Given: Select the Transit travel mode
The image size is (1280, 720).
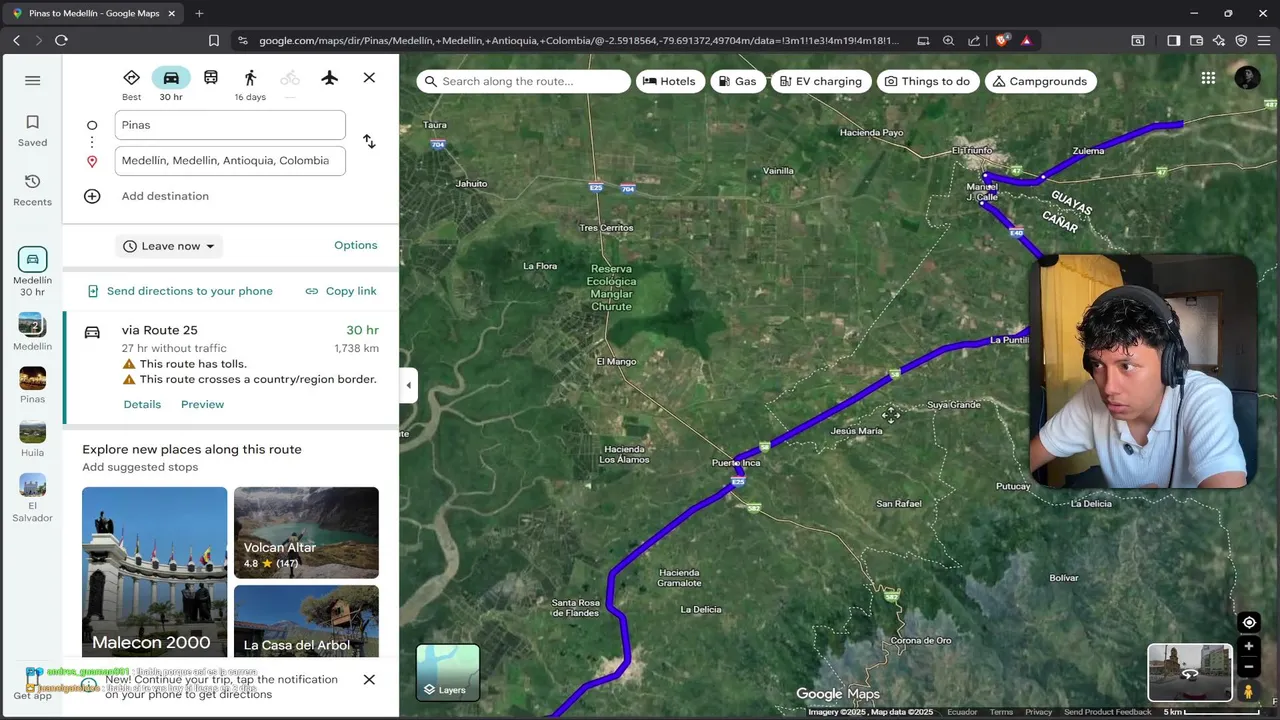Looking at the screenshot, I should [211, 78].
